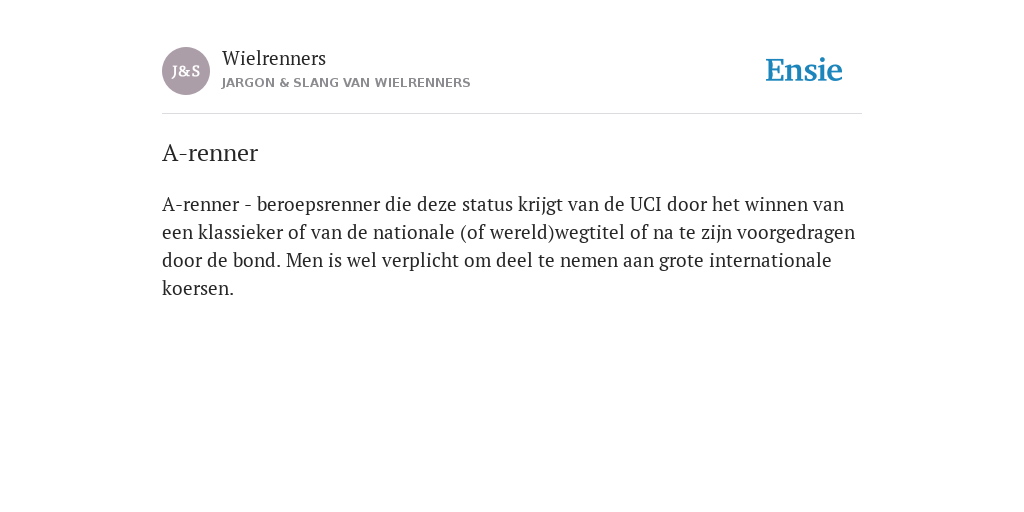This screenshot has height=512, width=1024.
Task: Click the final word koersen
Action: click(198, 289)
